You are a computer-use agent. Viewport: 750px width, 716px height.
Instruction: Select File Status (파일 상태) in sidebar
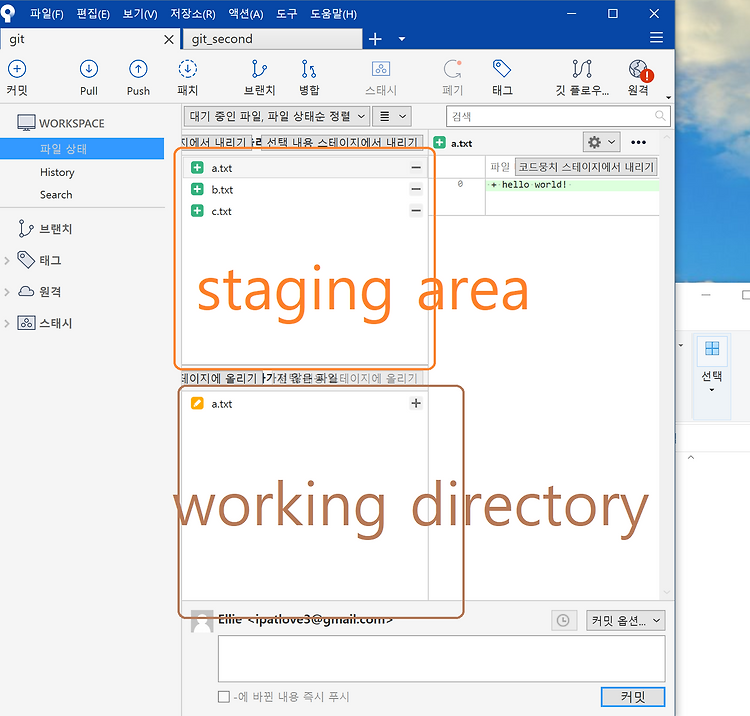[82, 149]
